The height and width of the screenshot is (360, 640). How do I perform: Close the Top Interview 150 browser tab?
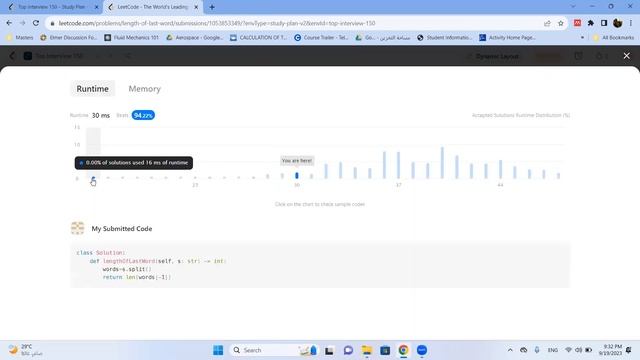[x=97, y=7]
